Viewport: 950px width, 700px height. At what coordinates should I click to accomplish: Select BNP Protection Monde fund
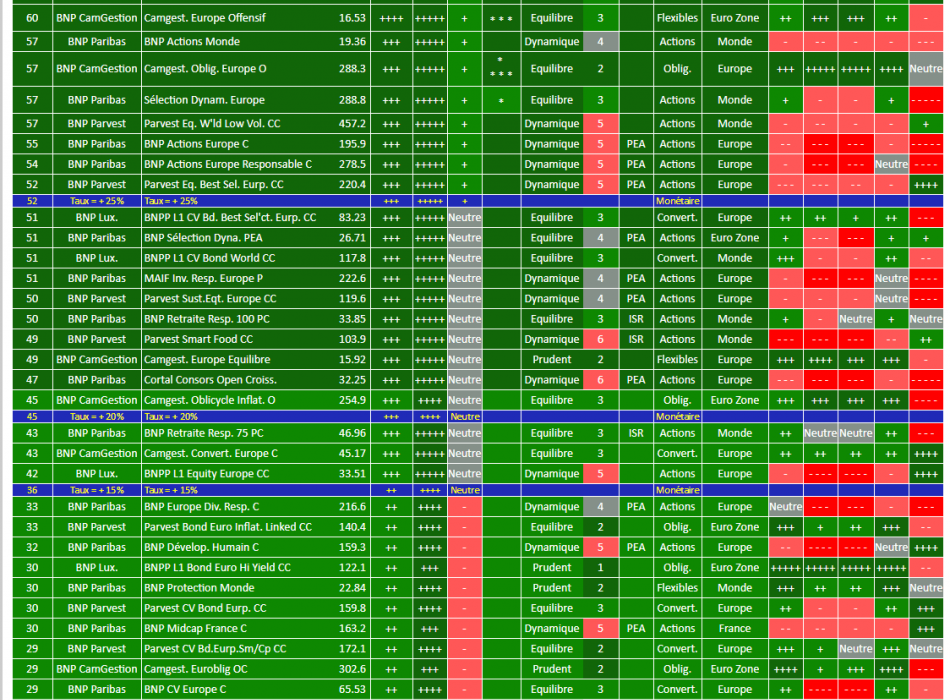(199, 588)
